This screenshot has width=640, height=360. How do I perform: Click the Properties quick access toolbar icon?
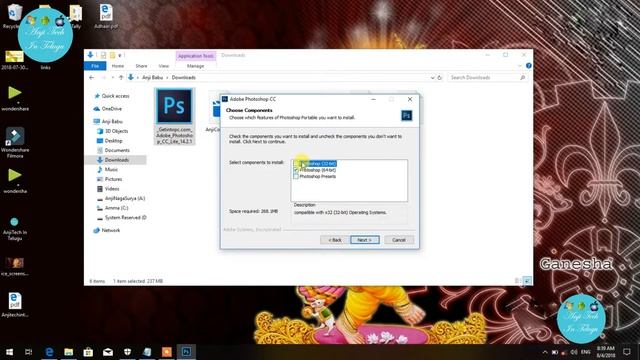(104, 55)
